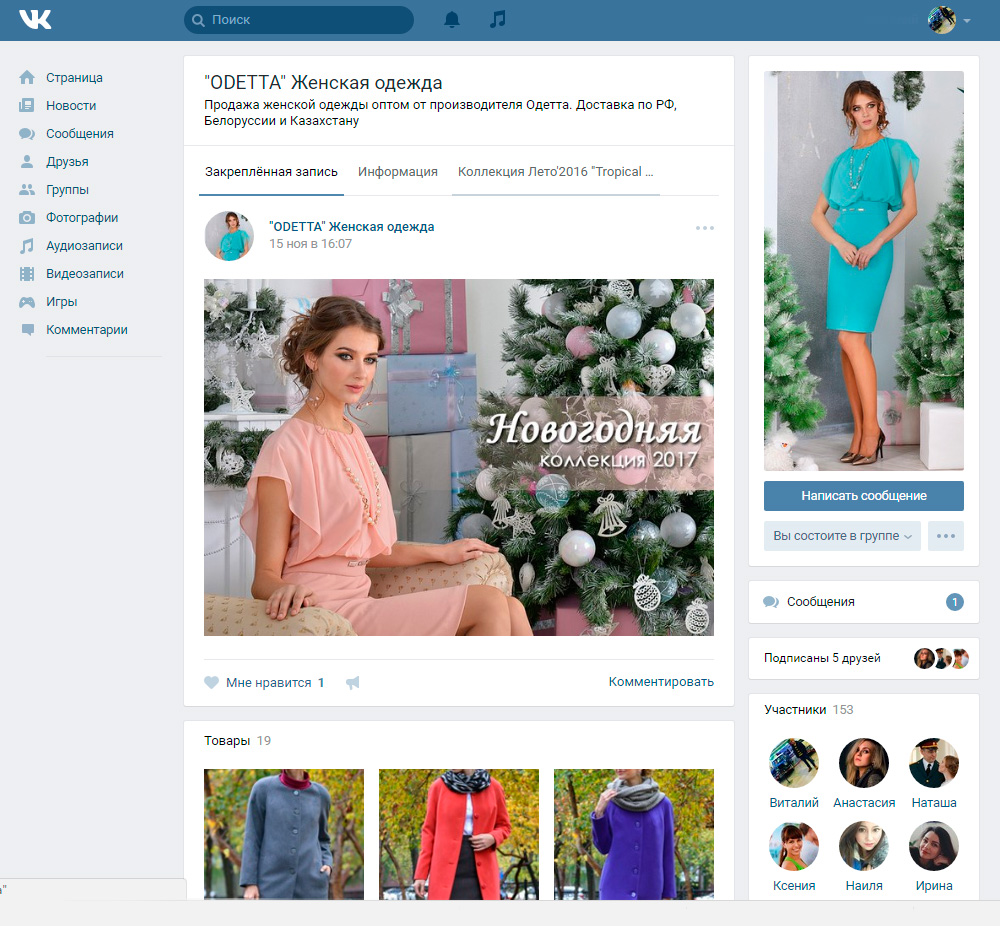Click Комментировать link under post
The image size is (1000, 926).
[x=661, y=682]
